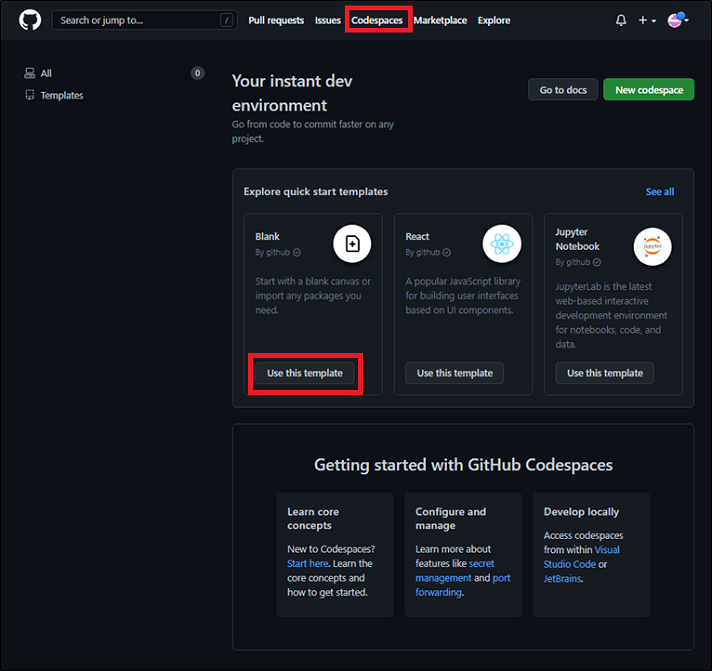Click verified badge beside Blank's By github
The width and height of the screenshot is (712, 671).
tap(297, 252)
